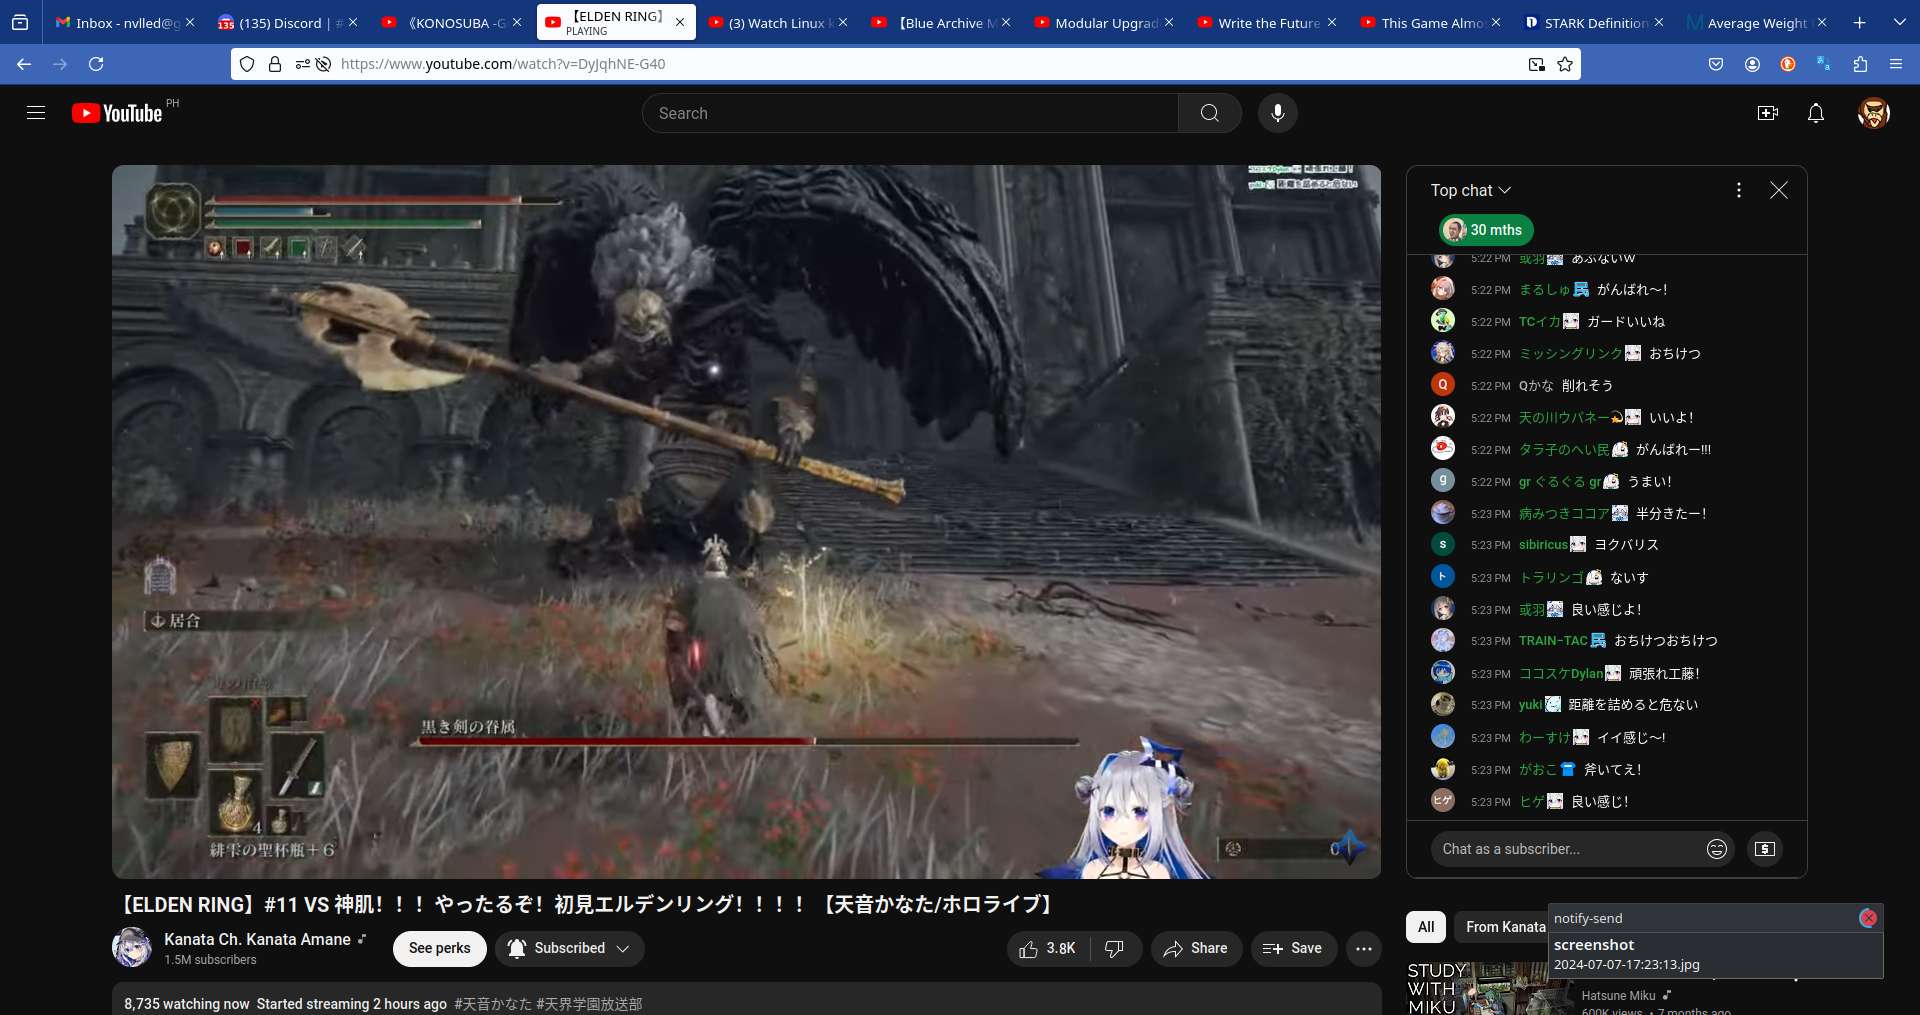Go forward in browser history
This screenshot has height=1015, width=1920.
click(x=60, y=64)
